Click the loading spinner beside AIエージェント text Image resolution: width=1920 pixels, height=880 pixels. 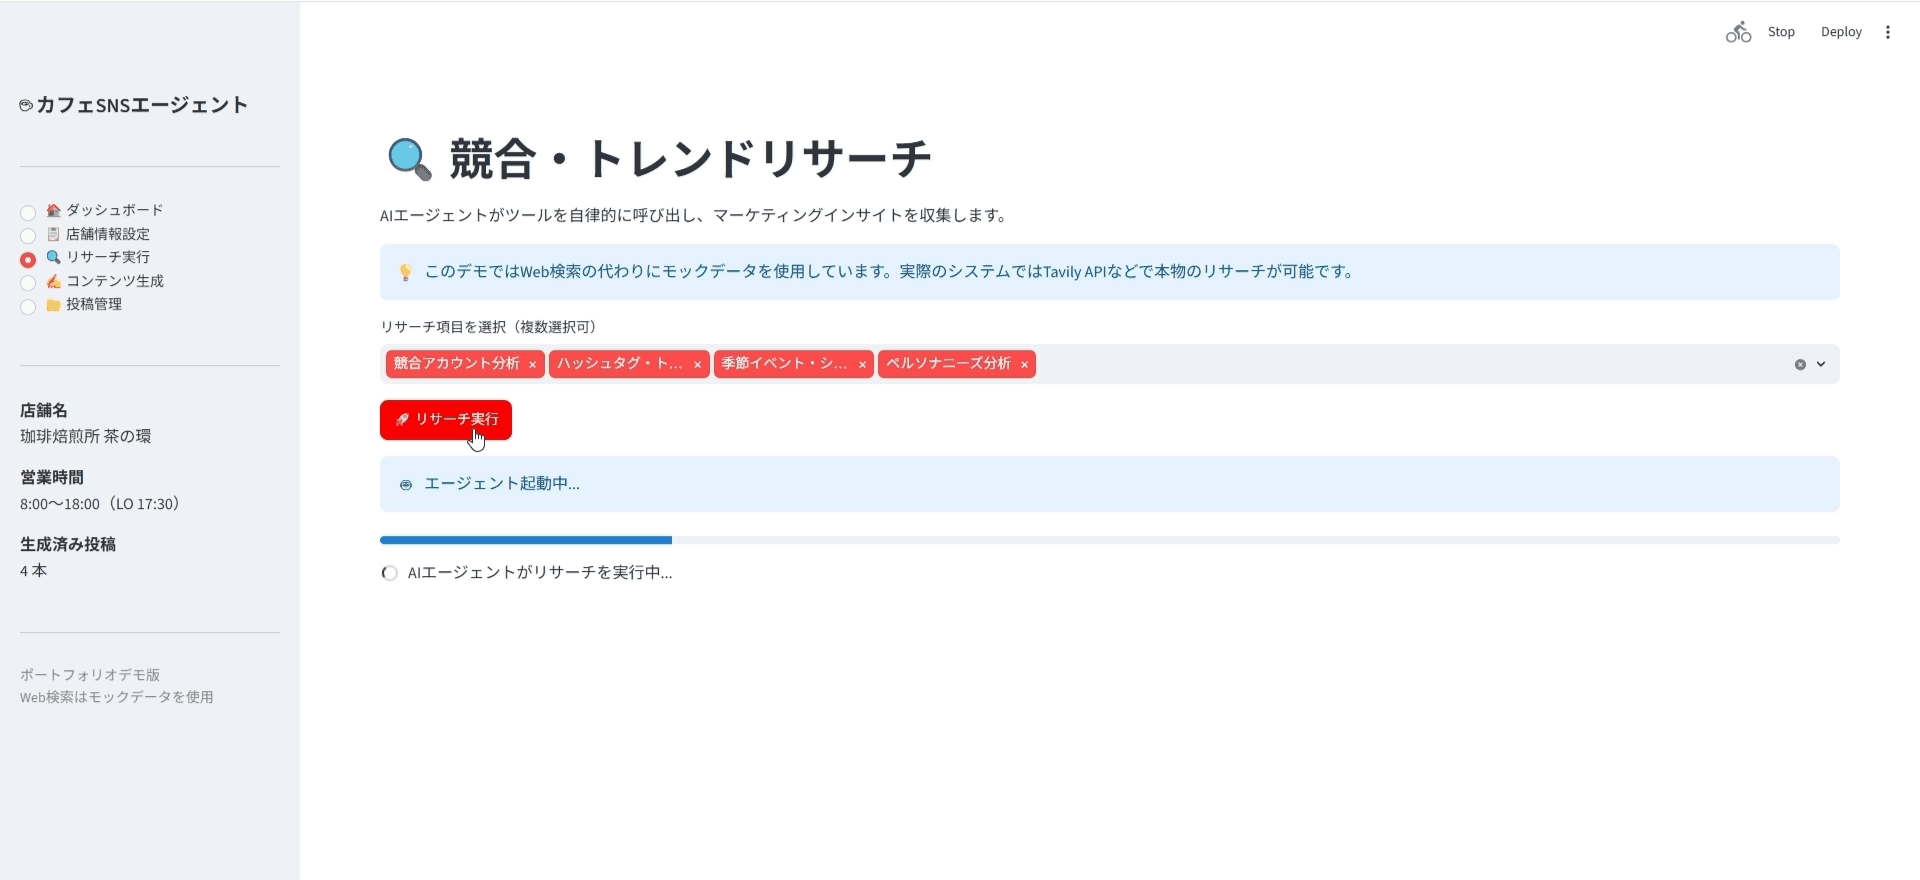coord(390,573)
